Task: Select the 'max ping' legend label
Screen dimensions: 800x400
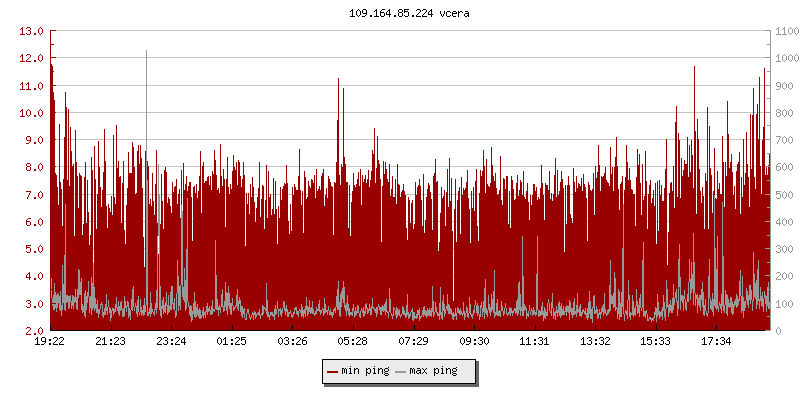Action: pos(434,371)
